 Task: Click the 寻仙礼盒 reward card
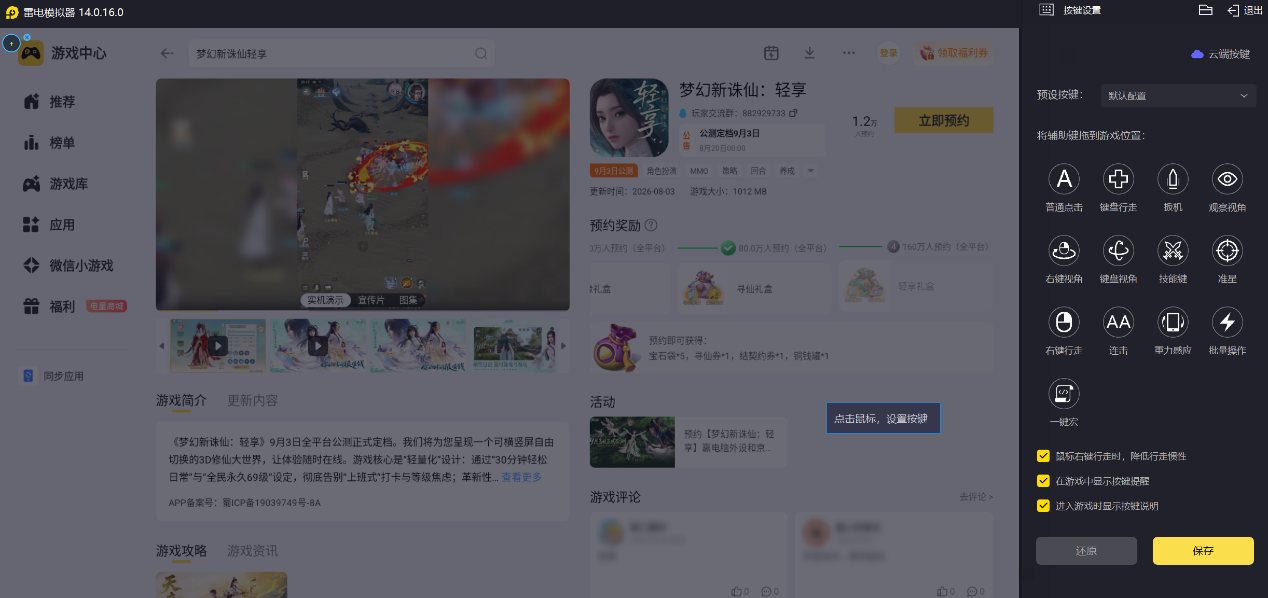click(x=754, y=288)
